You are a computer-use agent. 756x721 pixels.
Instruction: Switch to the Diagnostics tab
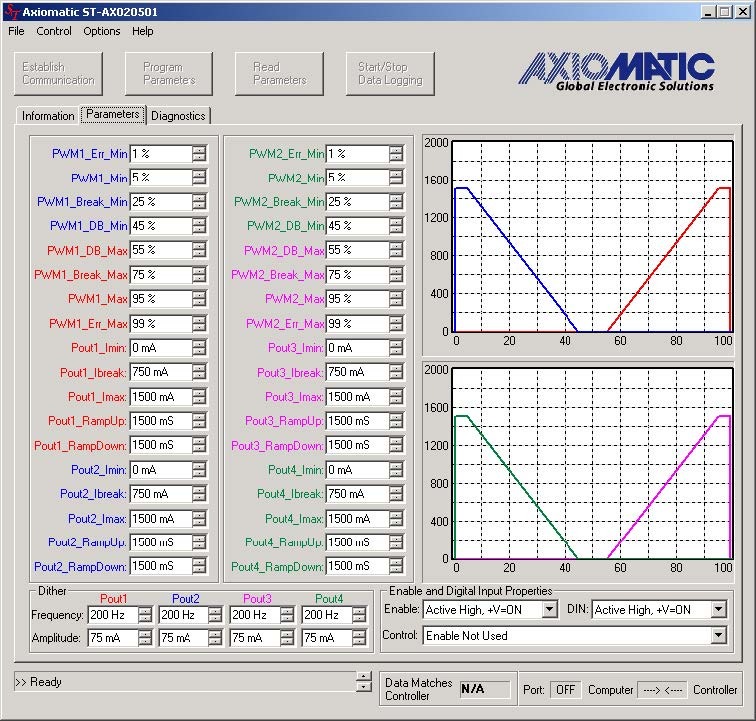[178, 116]
